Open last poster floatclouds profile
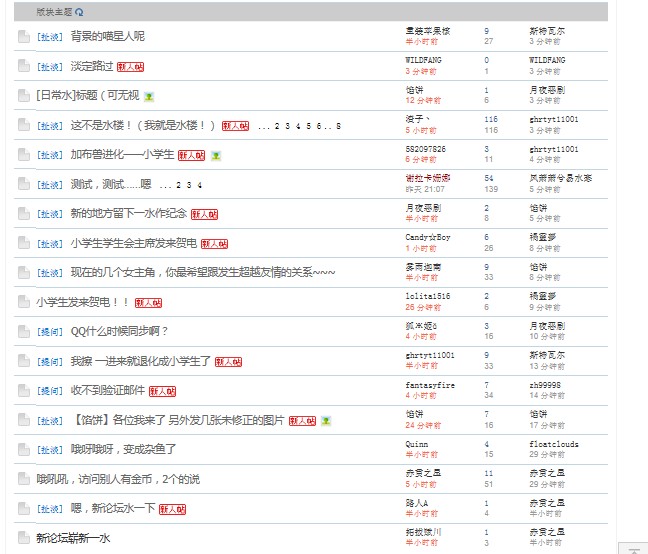 pyautogui.click(x=554, y=444)
